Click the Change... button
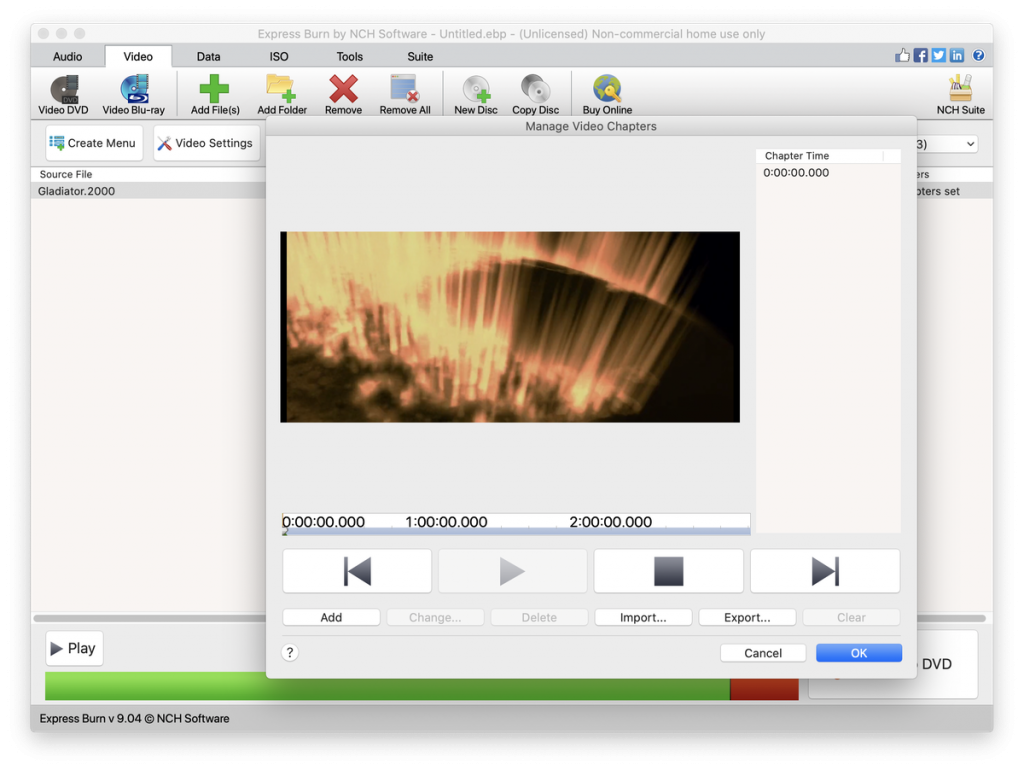 tap(435, 617)
